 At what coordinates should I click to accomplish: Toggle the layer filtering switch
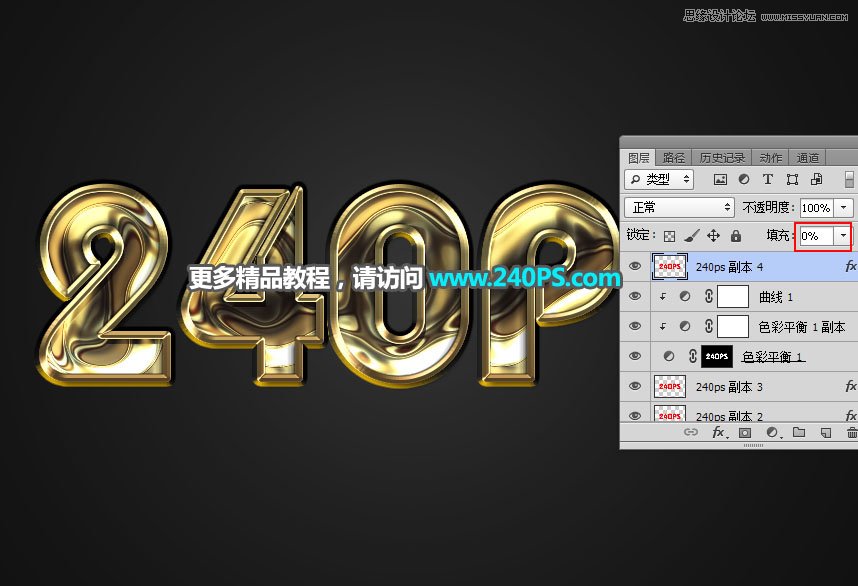coord(849,179)
